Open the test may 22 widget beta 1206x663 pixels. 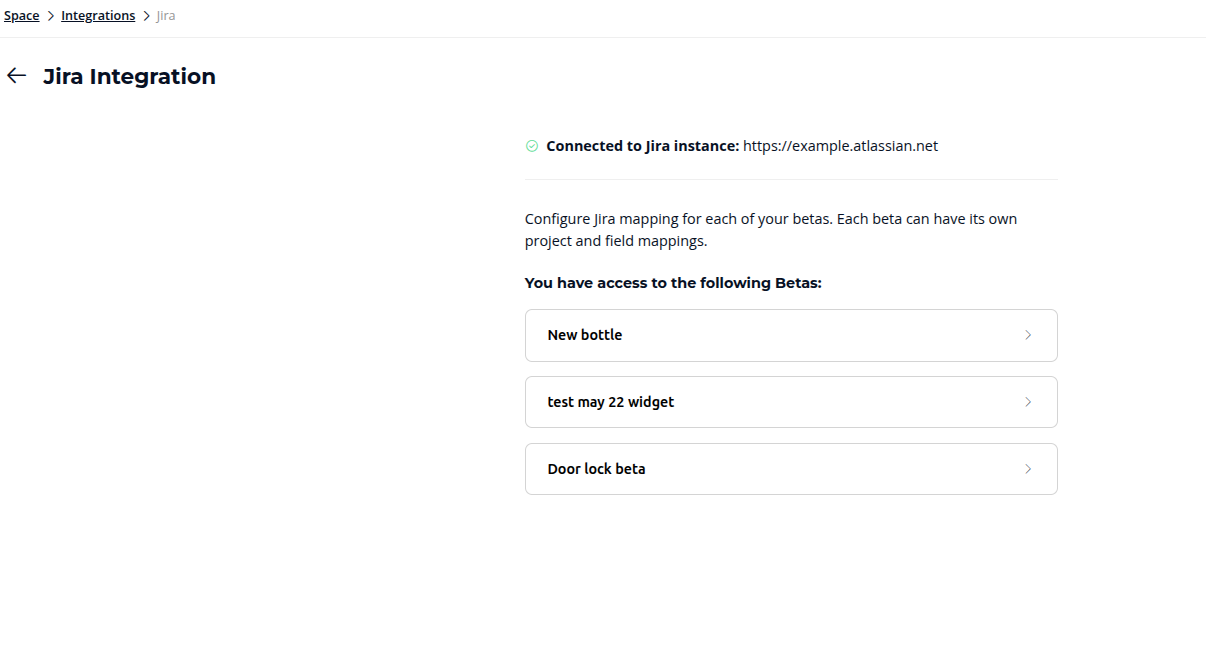(611, 402)
